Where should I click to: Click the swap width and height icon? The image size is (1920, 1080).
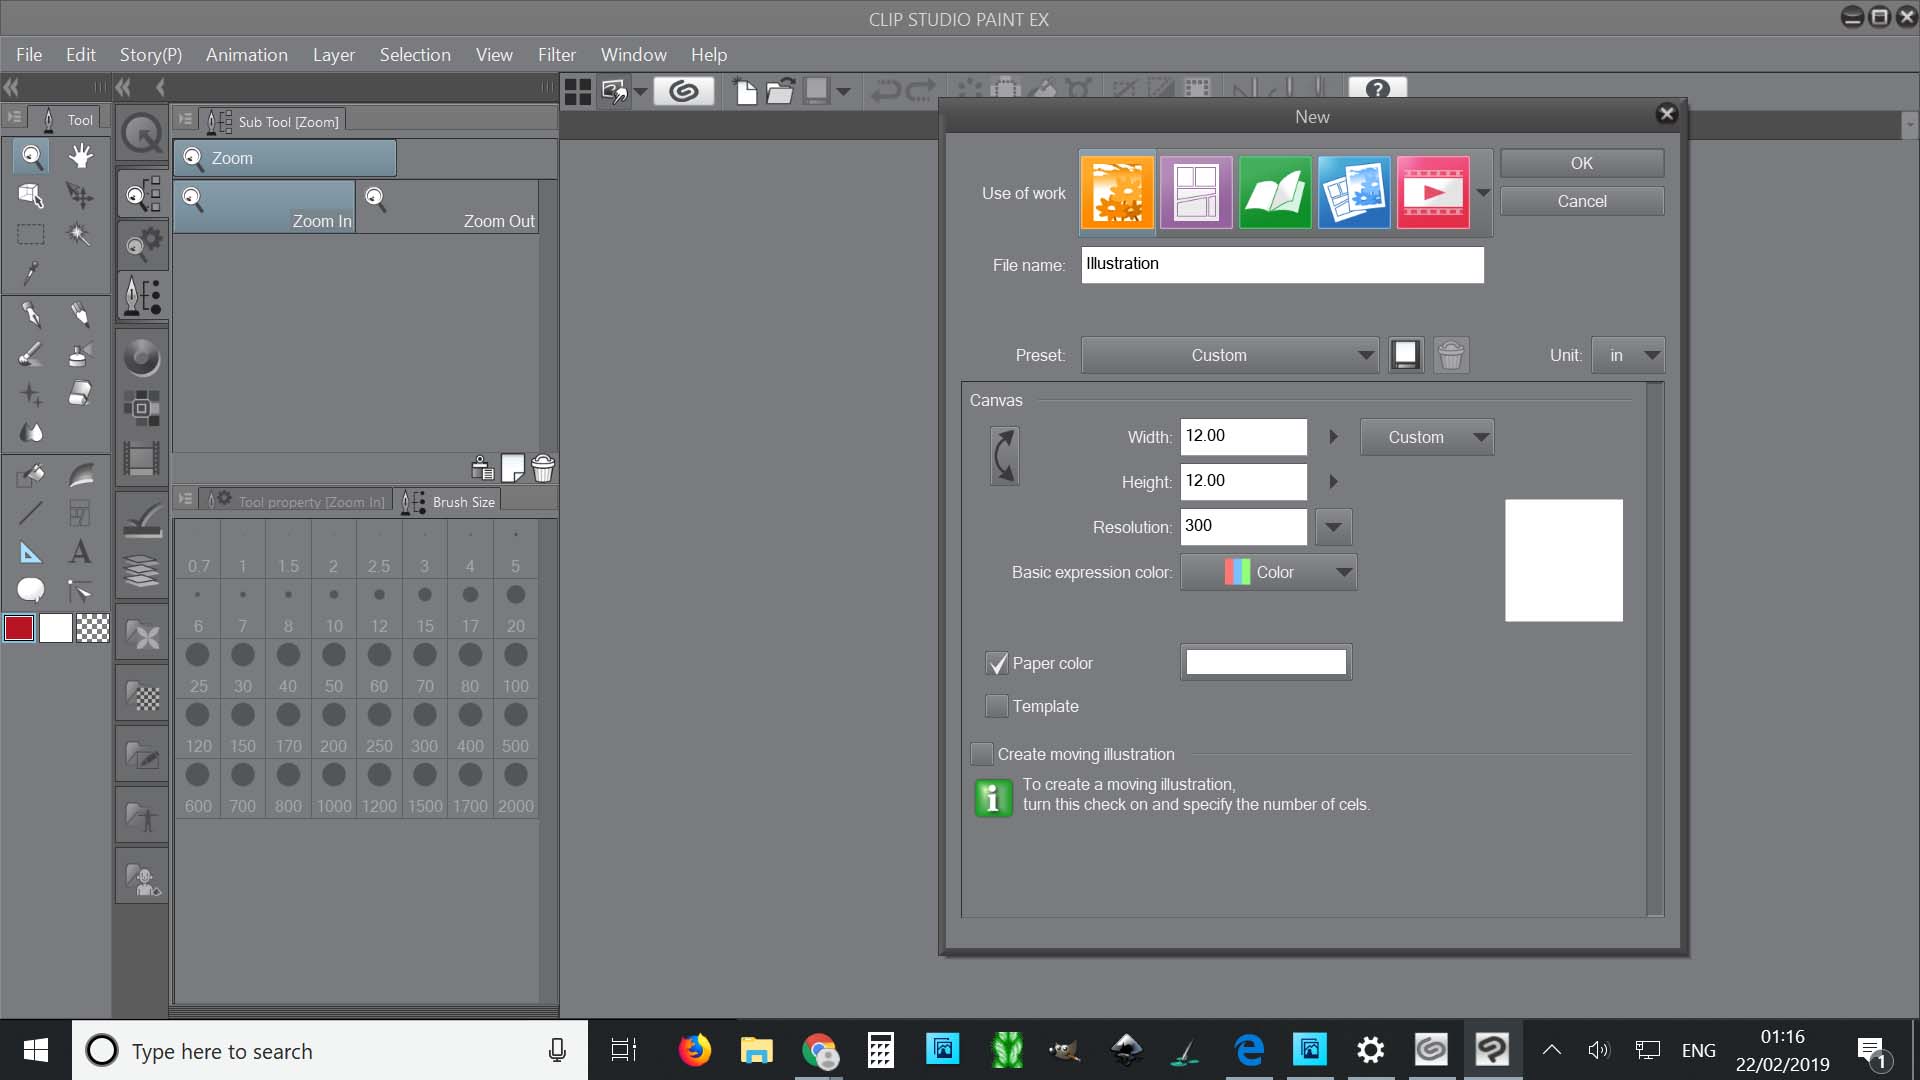pos(1004,456)
